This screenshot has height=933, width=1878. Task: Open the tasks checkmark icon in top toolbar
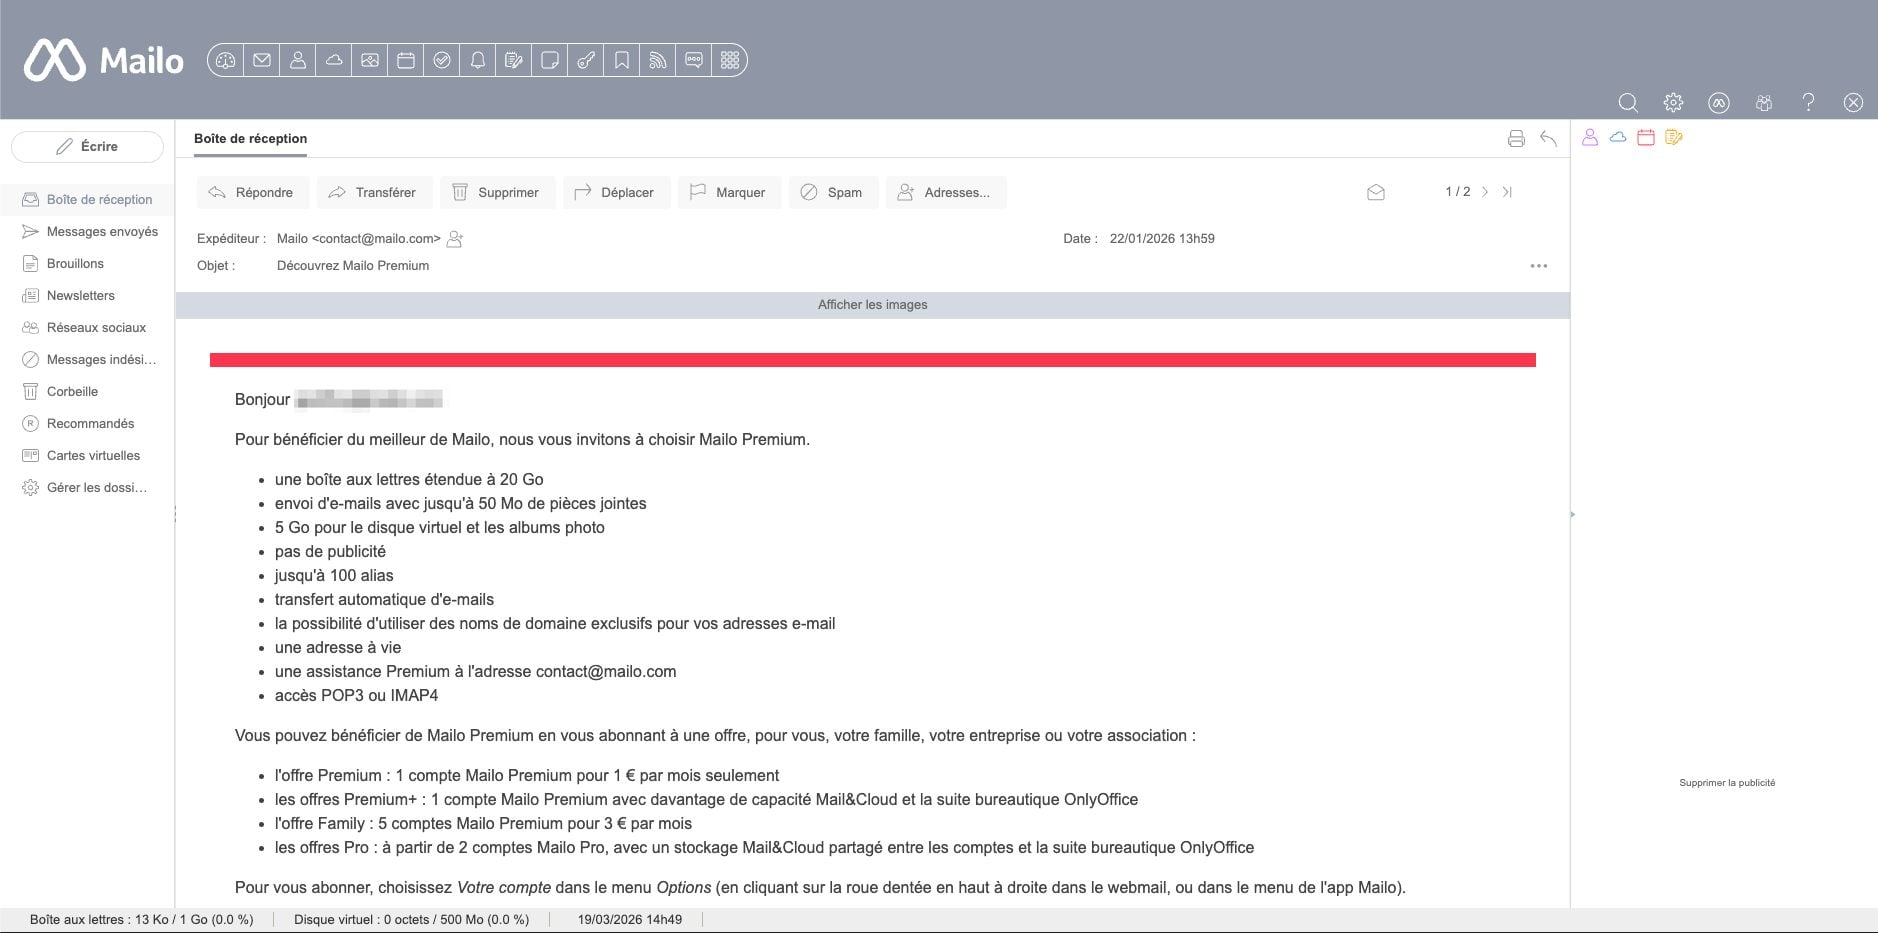click(x=442, y=60)
